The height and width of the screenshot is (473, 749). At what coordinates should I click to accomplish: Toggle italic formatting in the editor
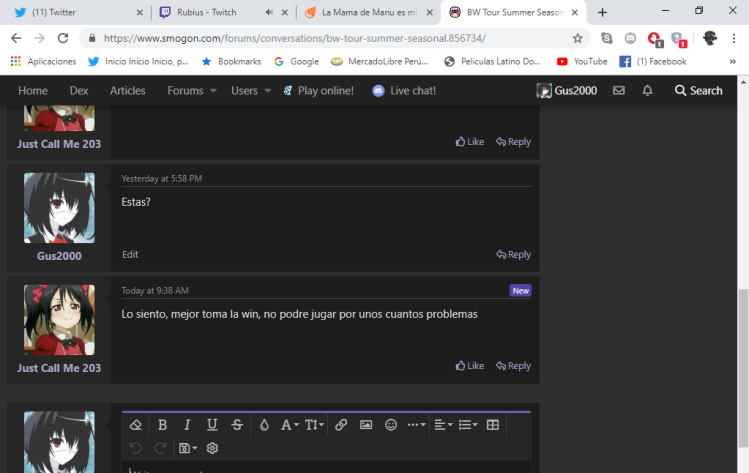[x=187, y=425]
